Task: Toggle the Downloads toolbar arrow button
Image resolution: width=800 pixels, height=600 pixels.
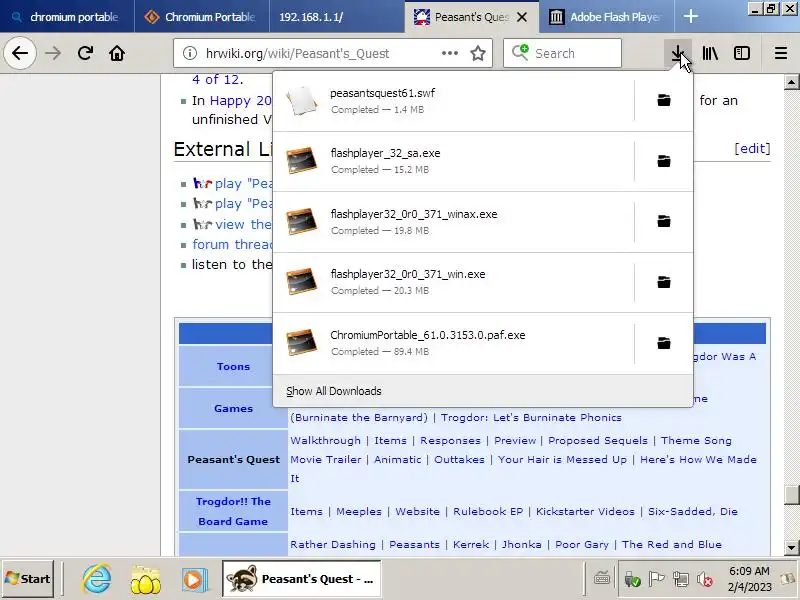Action: (x=678, y=53)
